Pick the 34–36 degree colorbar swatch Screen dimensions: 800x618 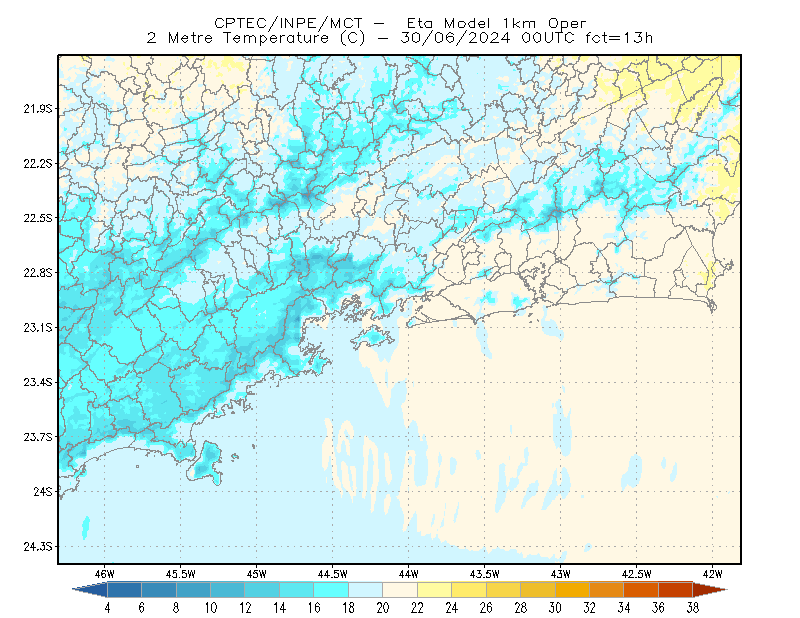[641, 590]
